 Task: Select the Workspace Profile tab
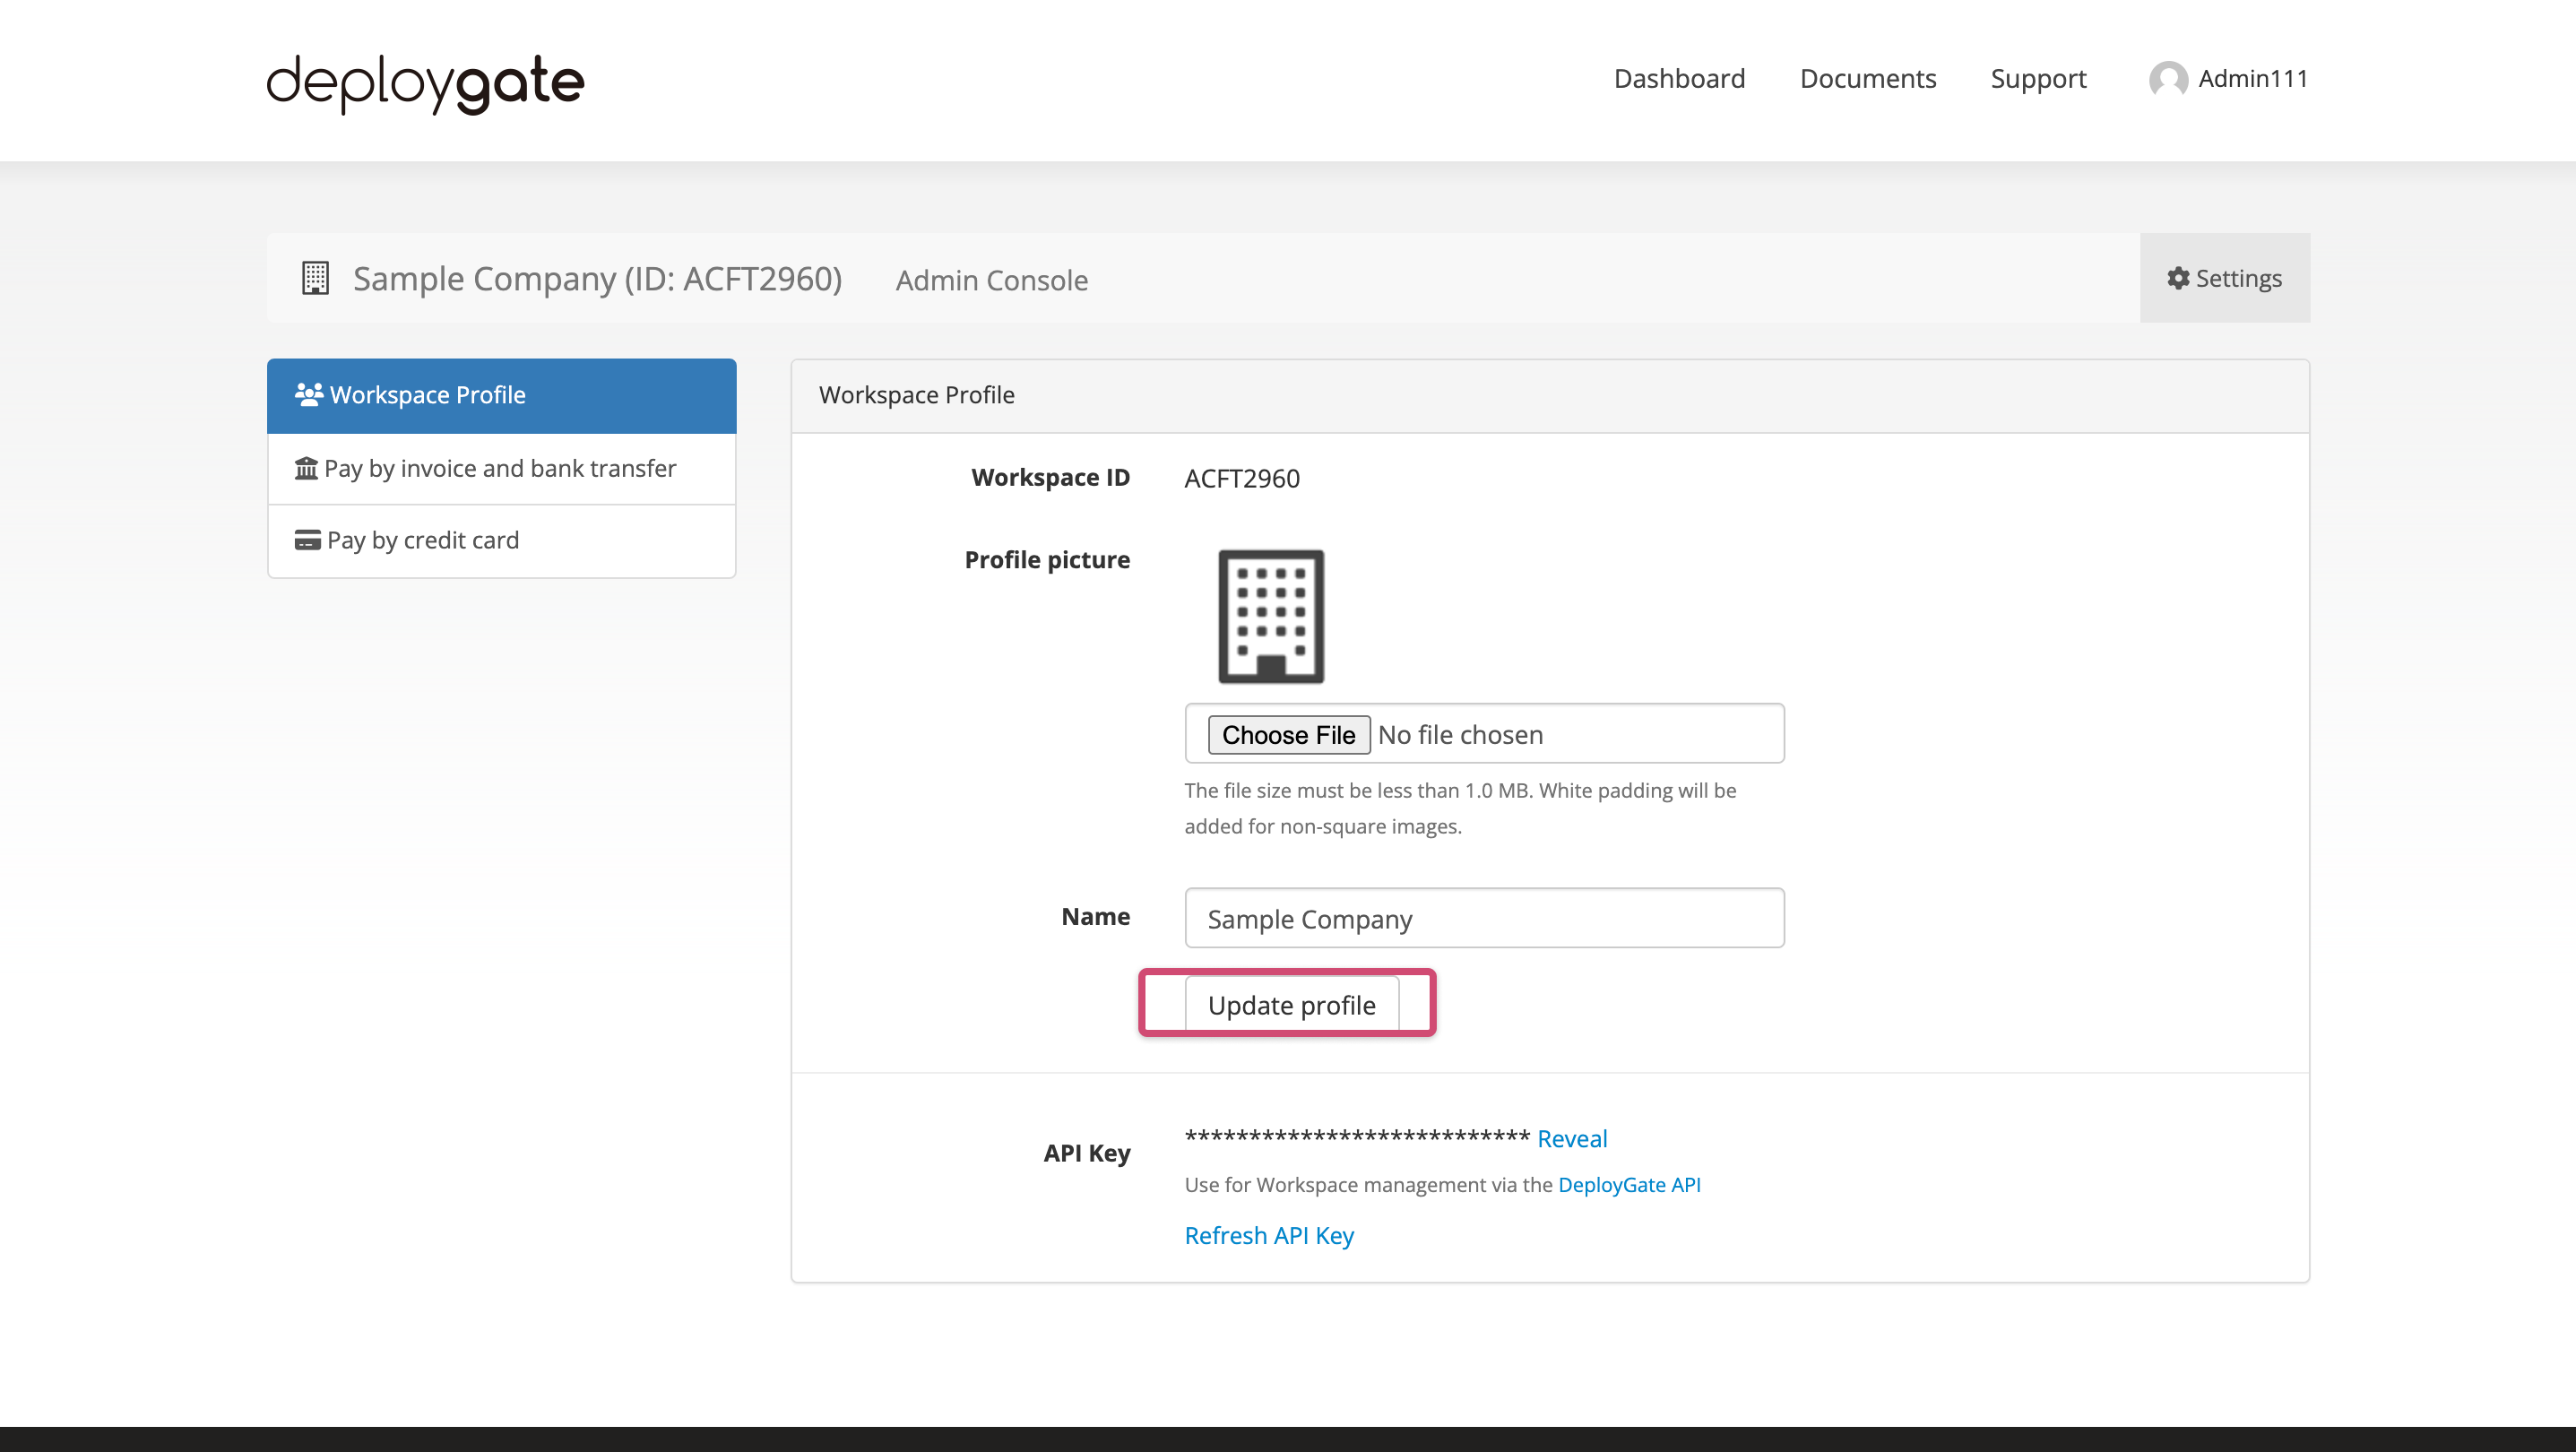pyautogui.click(x=503, y=394)
